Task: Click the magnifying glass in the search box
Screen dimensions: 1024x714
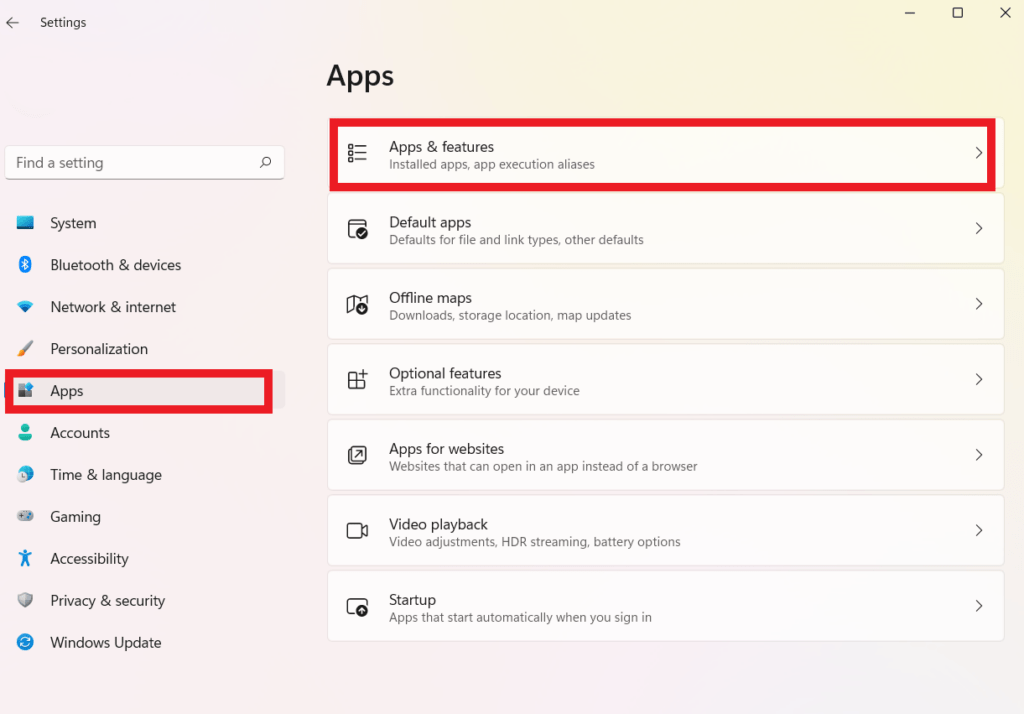Action: [x=265, y=162]
